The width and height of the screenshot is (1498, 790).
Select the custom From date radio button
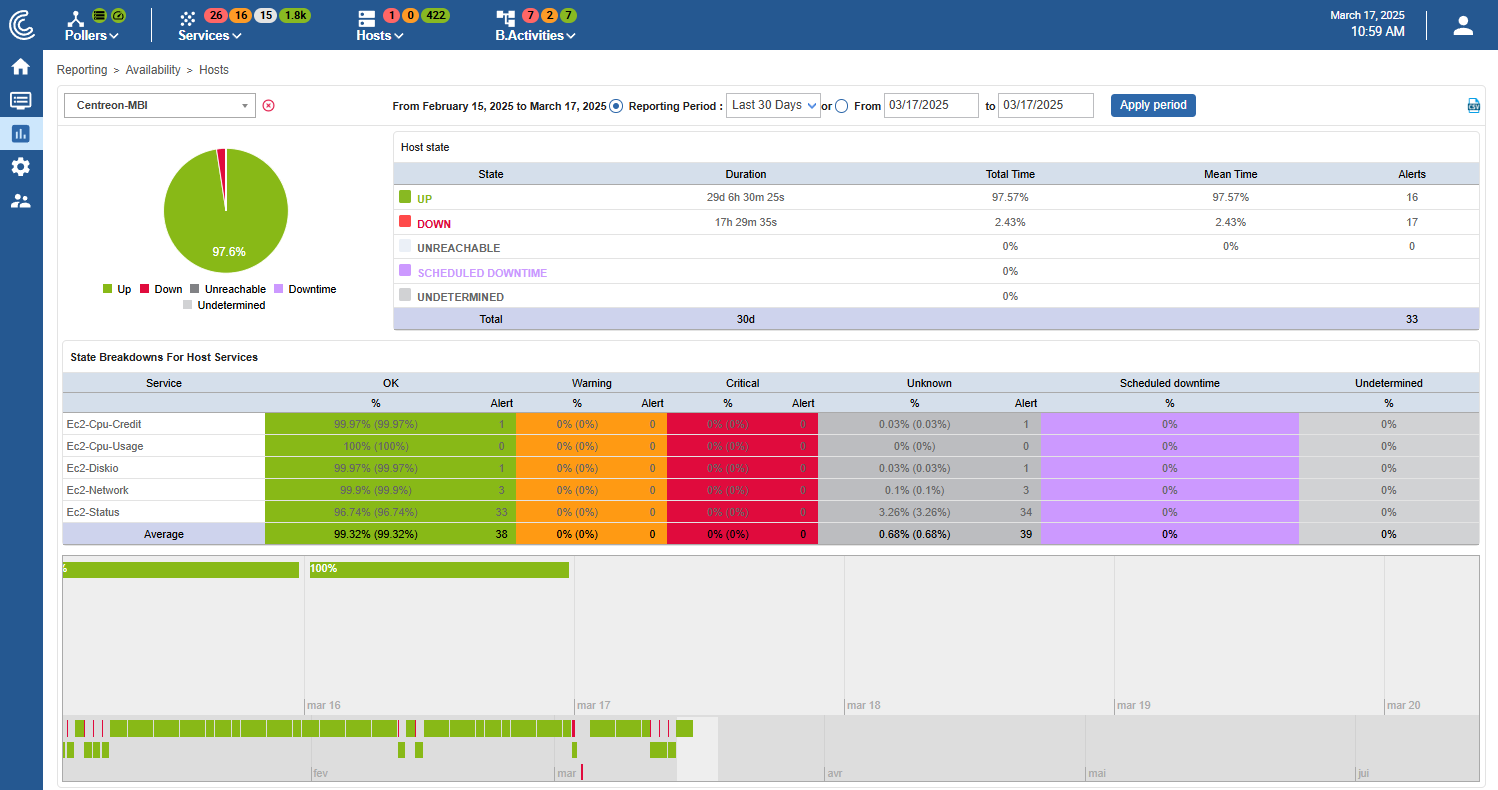tap(841, 106)
